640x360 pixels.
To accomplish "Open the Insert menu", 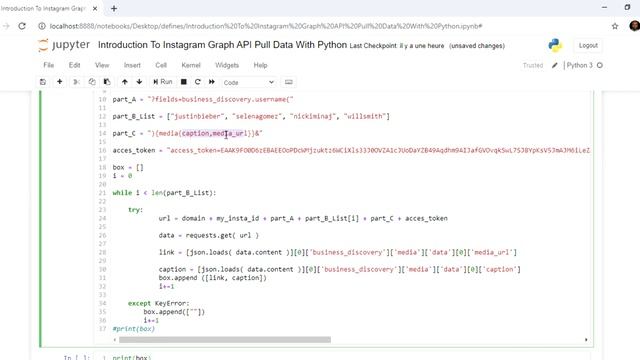I will (x=132, y=65).
